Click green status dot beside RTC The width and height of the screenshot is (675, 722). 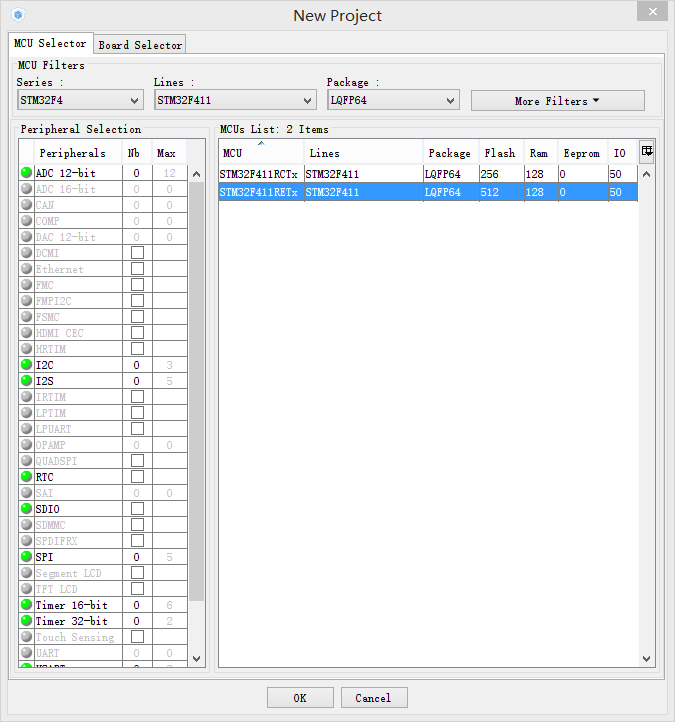tap(26, 477)
